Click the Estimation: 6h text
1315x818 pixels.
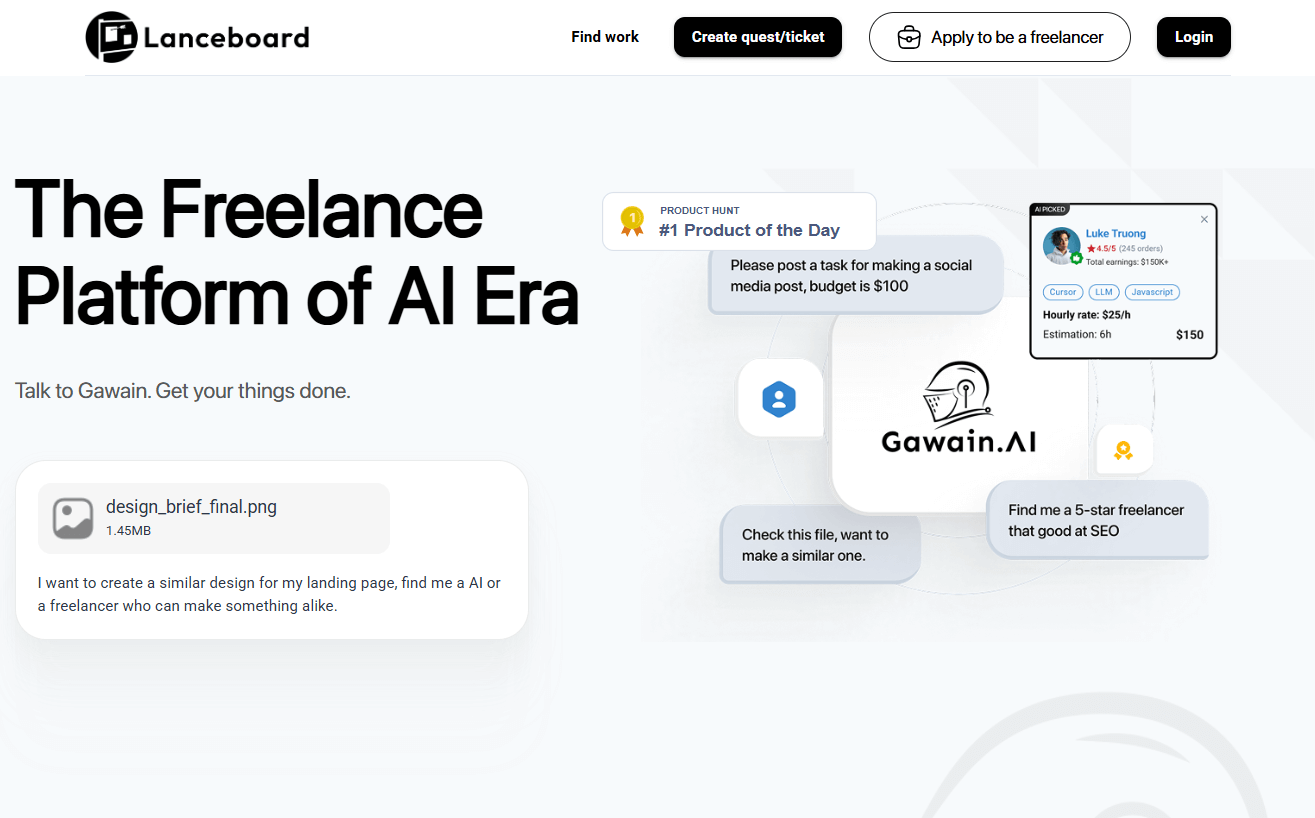point(1077,334)
